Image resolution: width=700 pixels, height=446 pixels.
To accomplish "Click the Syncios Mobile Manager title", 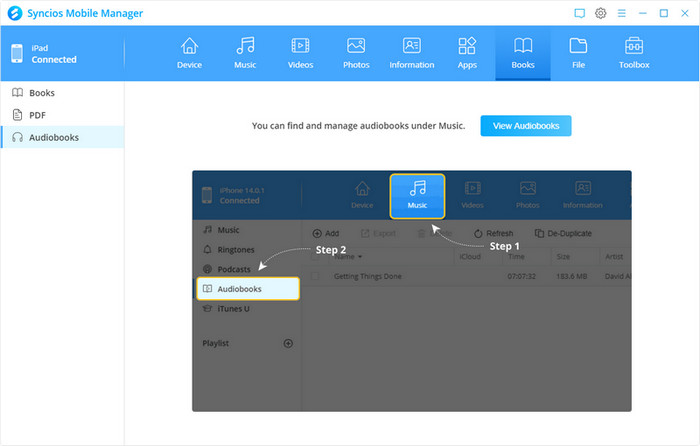I will point(85,13).
